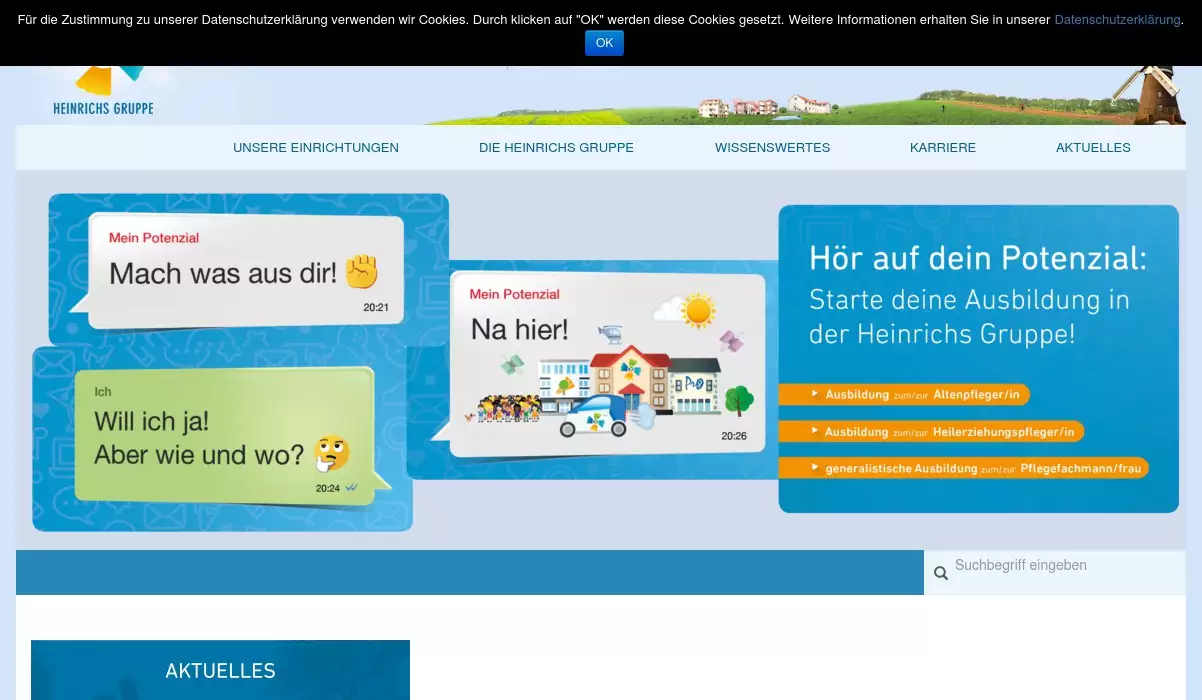Click the thinking face emoji
This screenshot has width=1202, height=700.
coord(331,453)
